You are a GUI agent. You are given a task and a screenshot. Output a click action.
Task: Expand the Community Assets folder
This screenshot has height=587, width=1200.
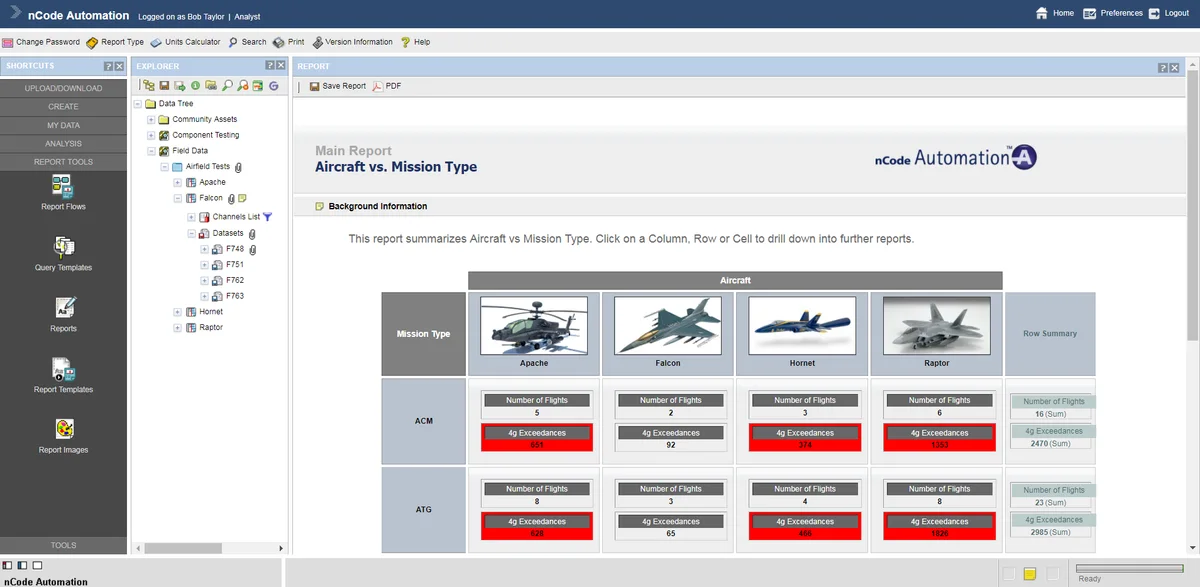pos(150,119)
